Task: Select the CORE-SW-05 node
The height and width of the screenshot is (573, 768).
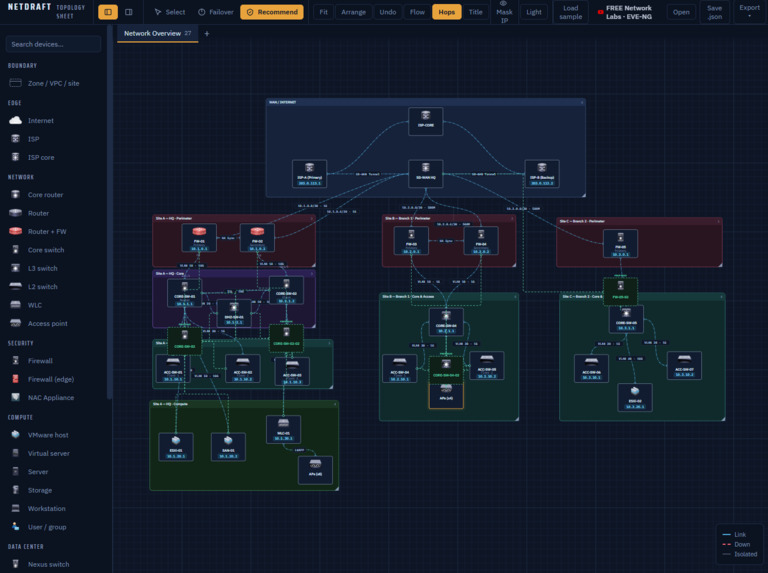Action: pos(626,319)
